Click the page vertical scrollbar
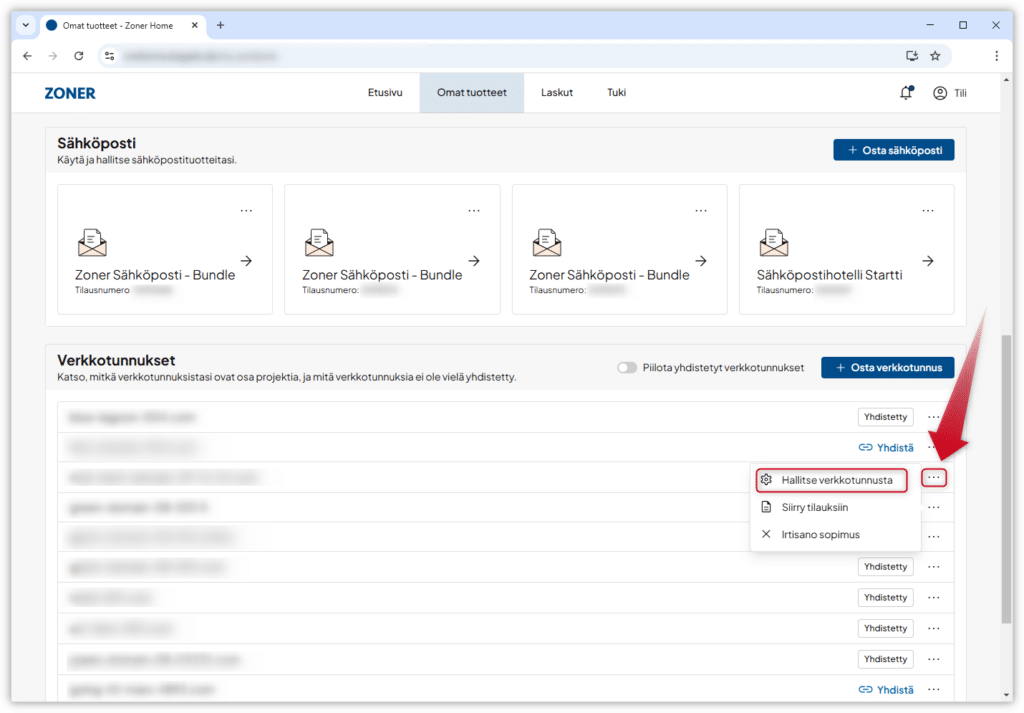 click(x=1005, y=480)
